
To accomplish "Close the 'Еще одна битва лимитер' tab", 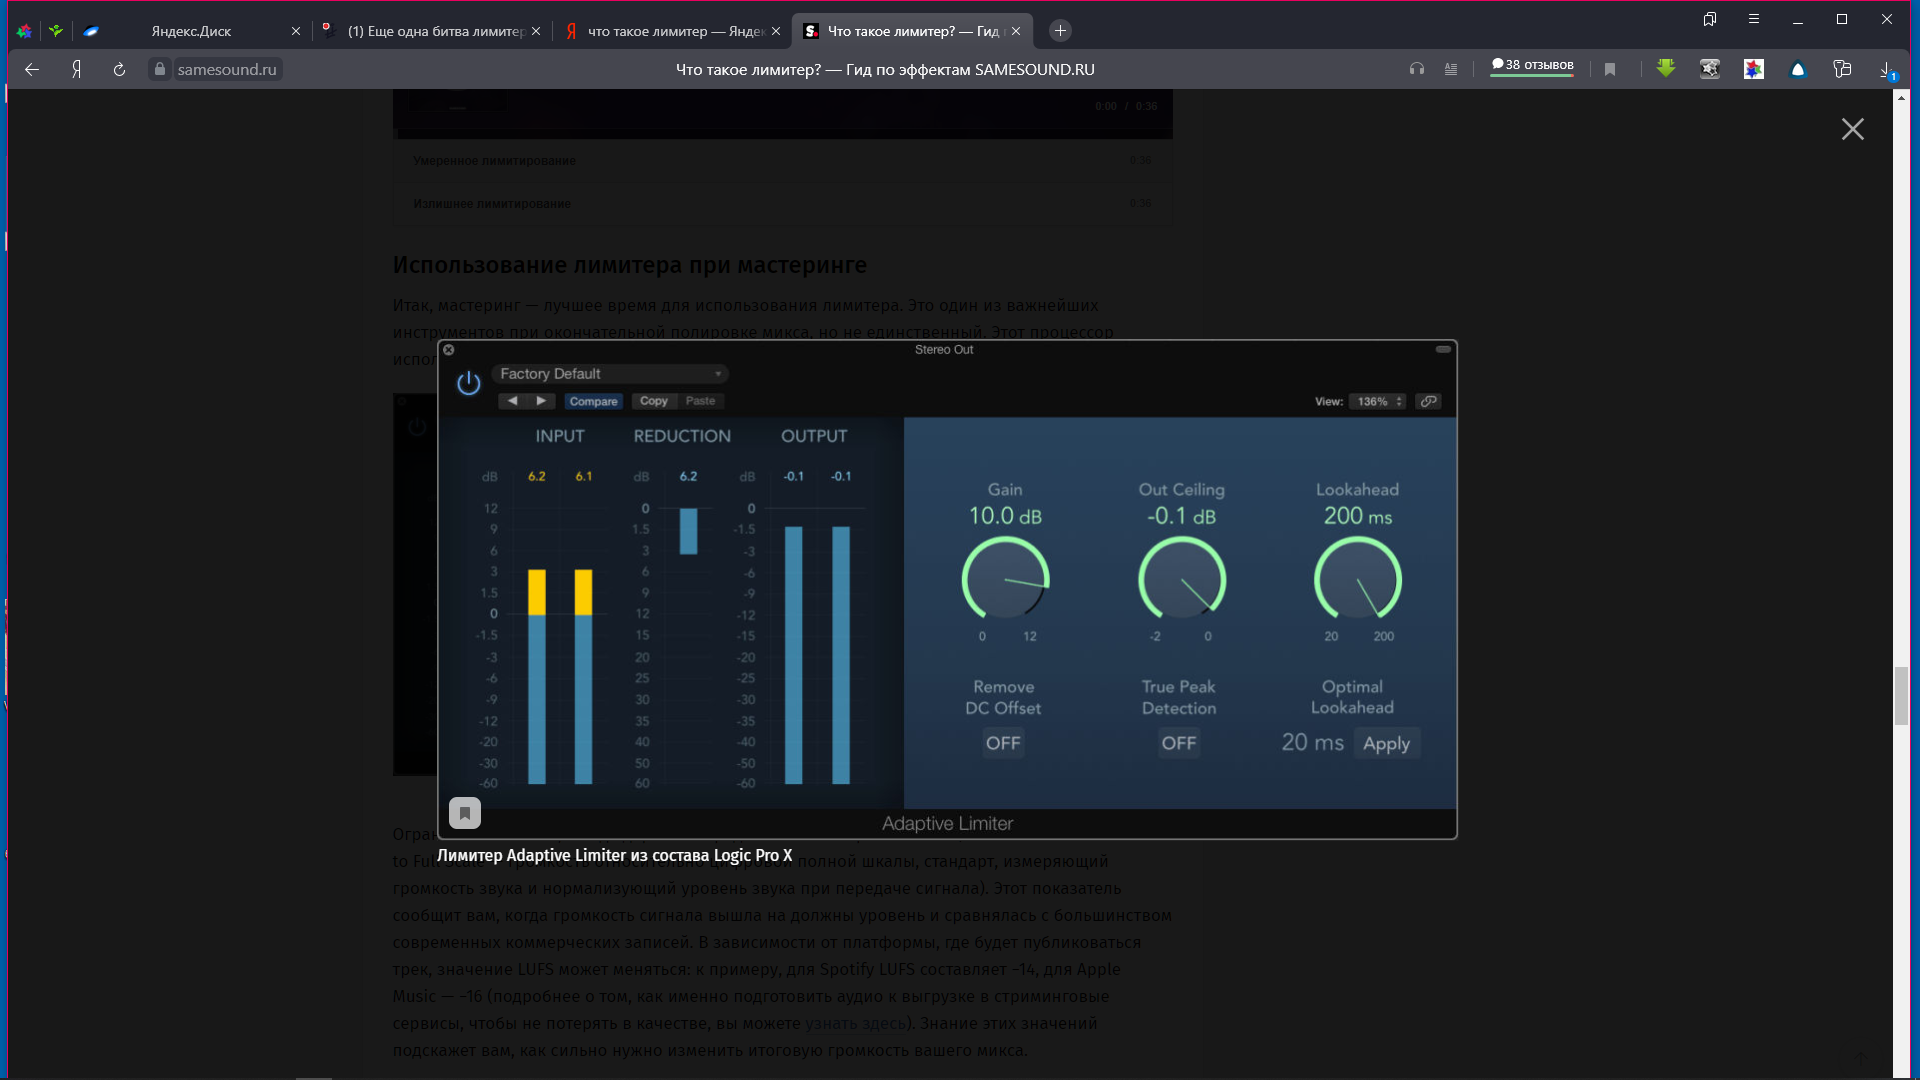I will (536, 31).
